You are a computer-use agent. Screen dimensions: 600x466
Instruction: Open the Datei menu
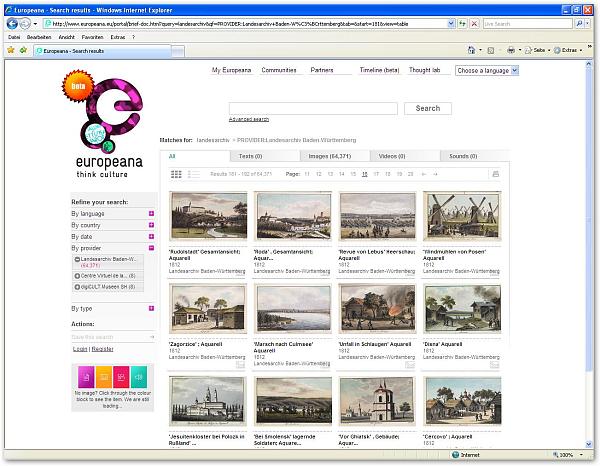point(14,37)
